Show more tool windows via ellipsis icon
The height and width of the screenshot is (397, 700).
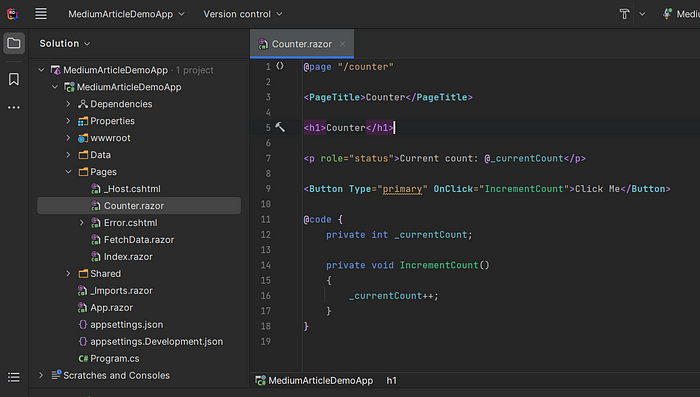(14, 108)
